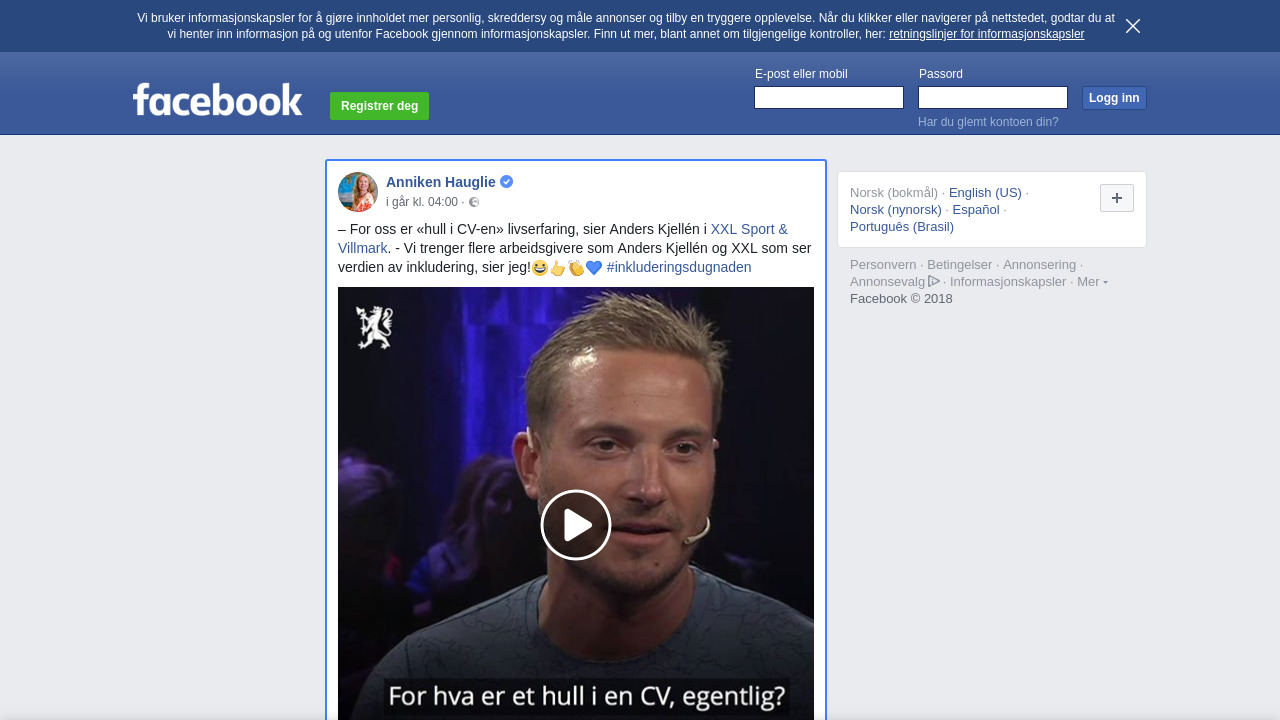Open Anniken Hauglie's profile picture

pos(358,192)
